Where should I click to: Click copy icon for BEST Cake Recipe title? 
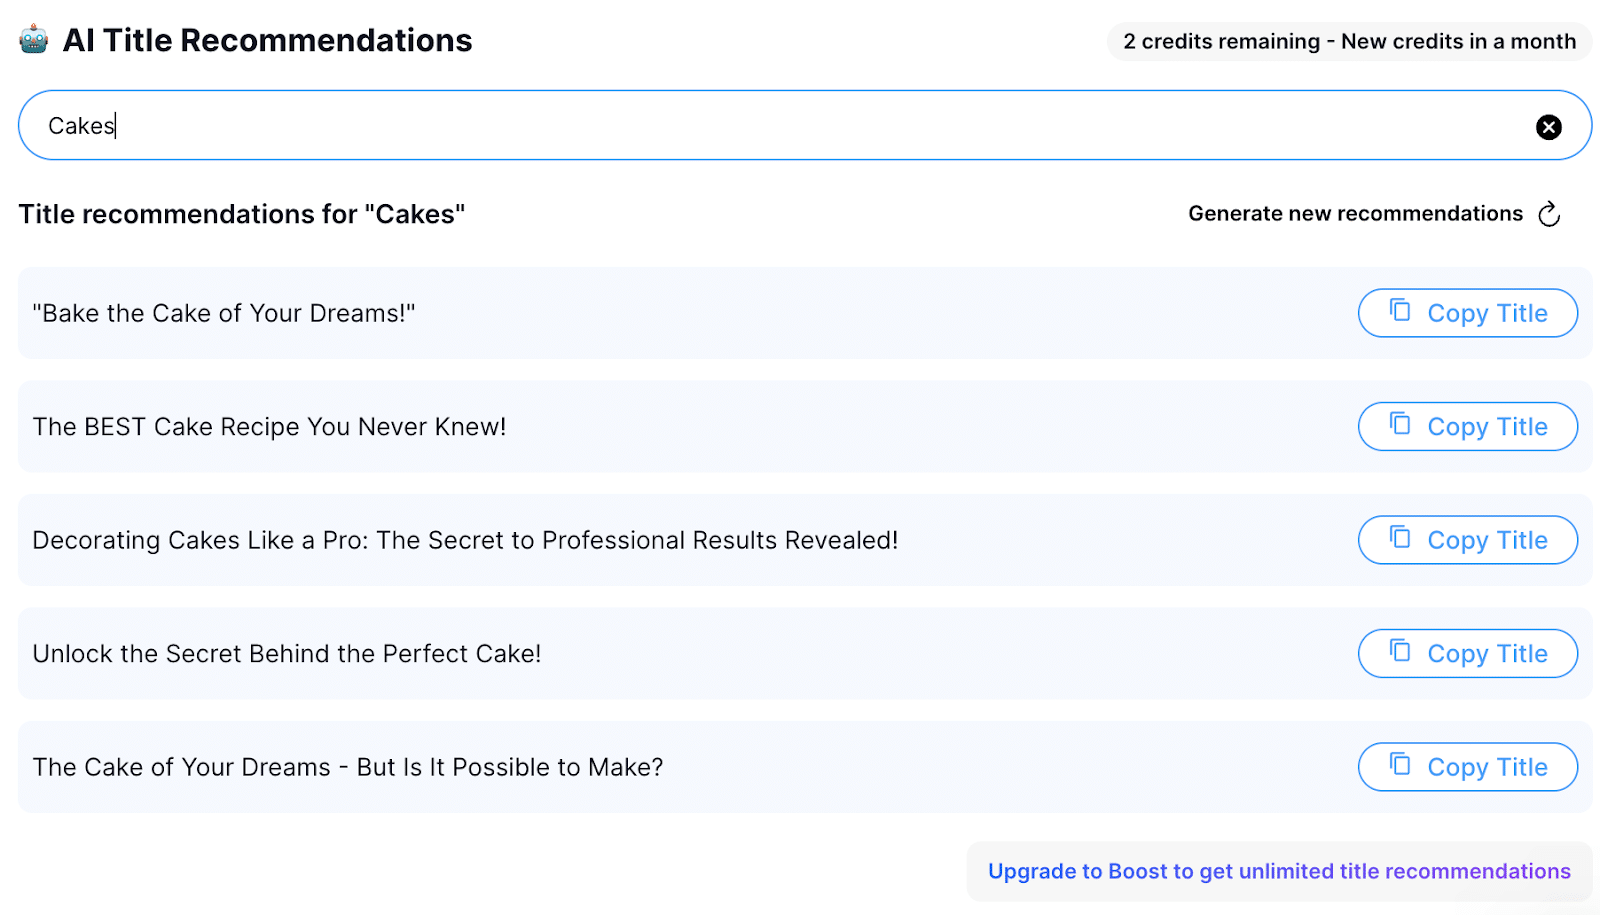1400,425
